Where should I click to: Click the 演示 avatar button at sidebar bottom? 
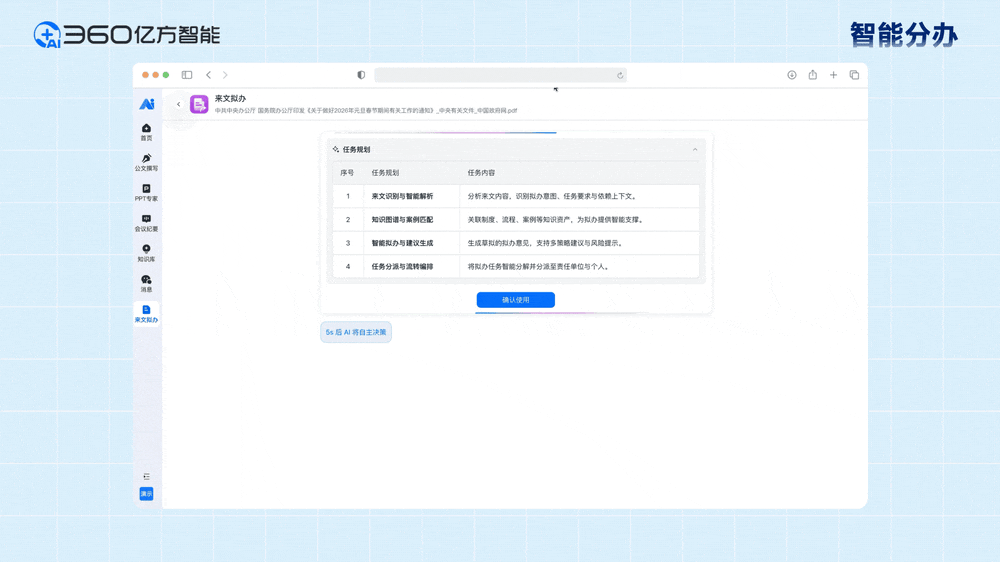146,494
